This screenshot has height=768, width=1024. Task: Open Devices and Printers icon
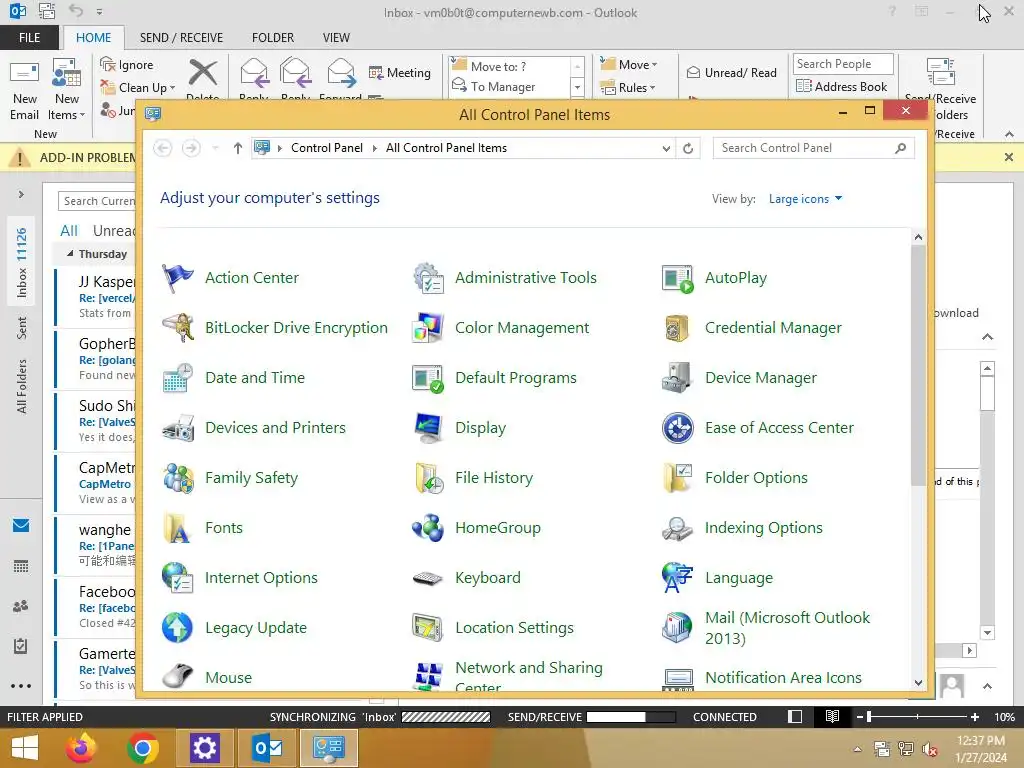pos(178,428)
